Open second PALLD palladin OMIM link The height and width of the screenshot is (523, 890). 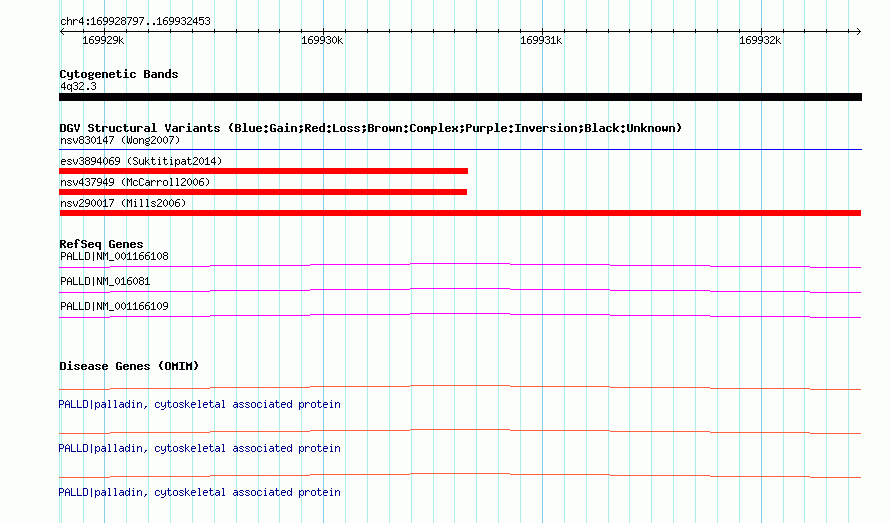(x=199, y=448)
